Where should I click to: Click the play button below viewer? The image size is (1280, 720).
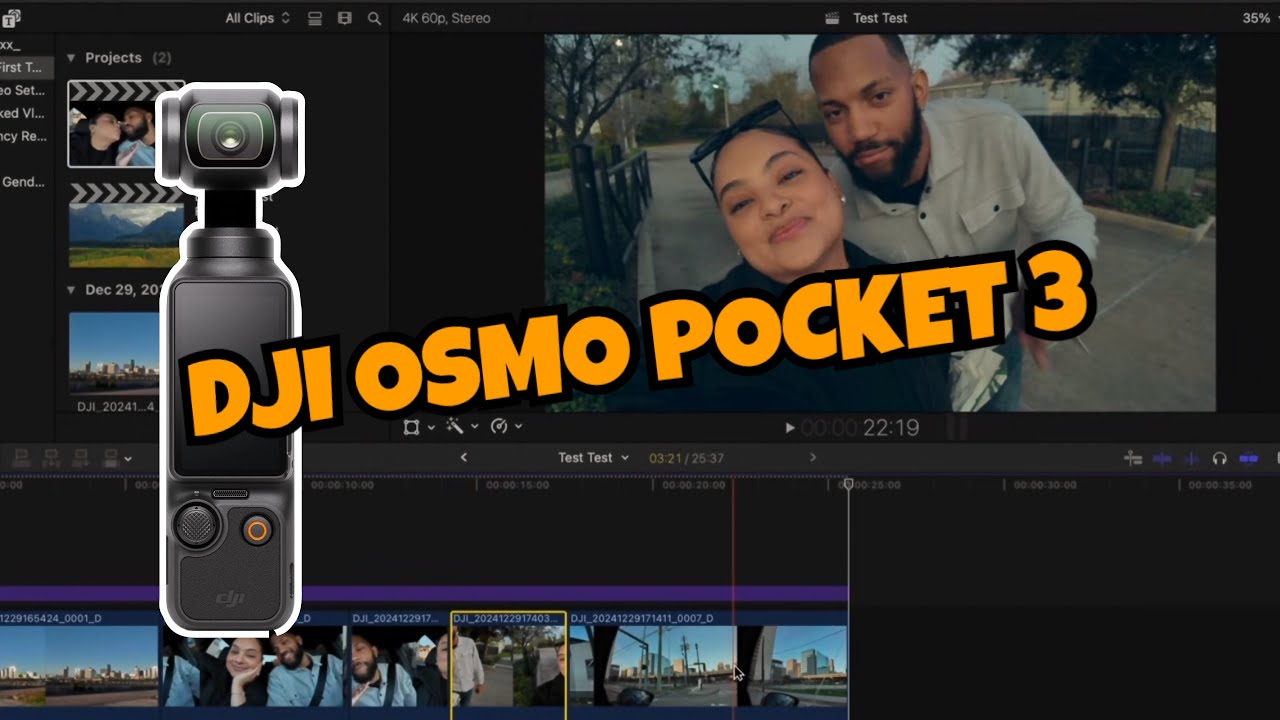[790, 428]
